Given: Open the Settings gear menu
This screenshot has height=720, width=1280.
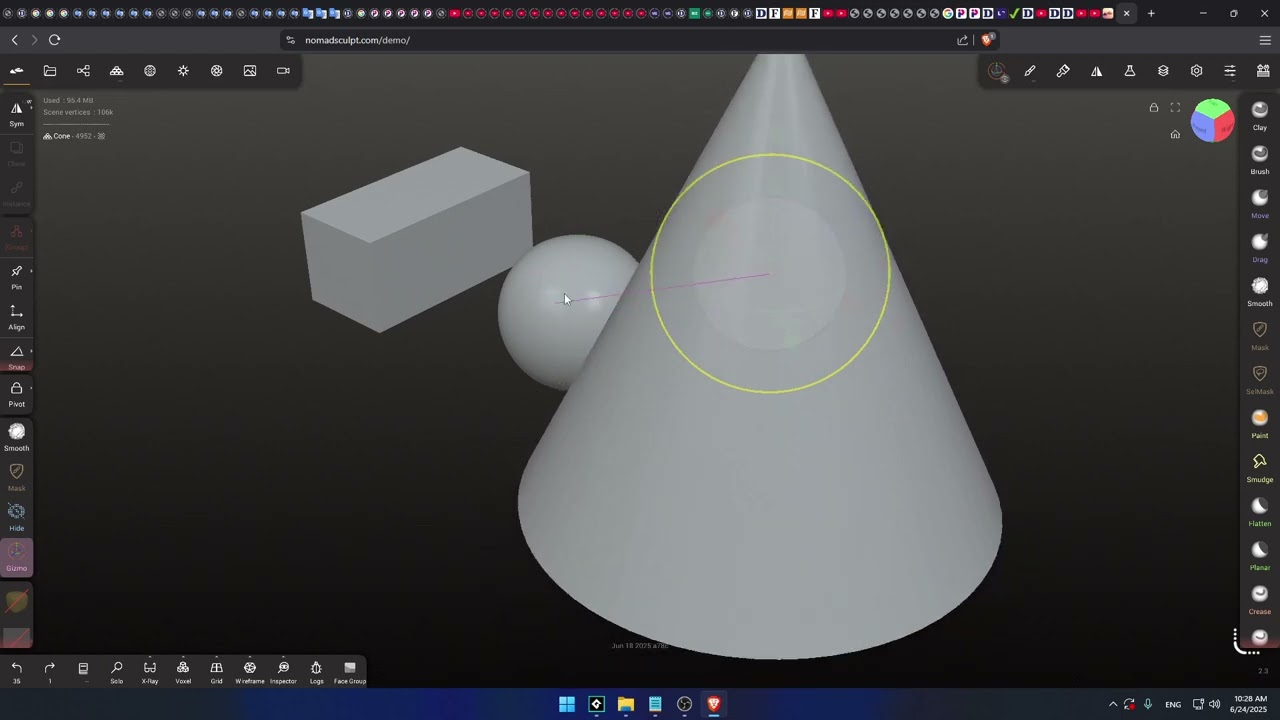Looking at the screenshot, I should click(1196, 71).
